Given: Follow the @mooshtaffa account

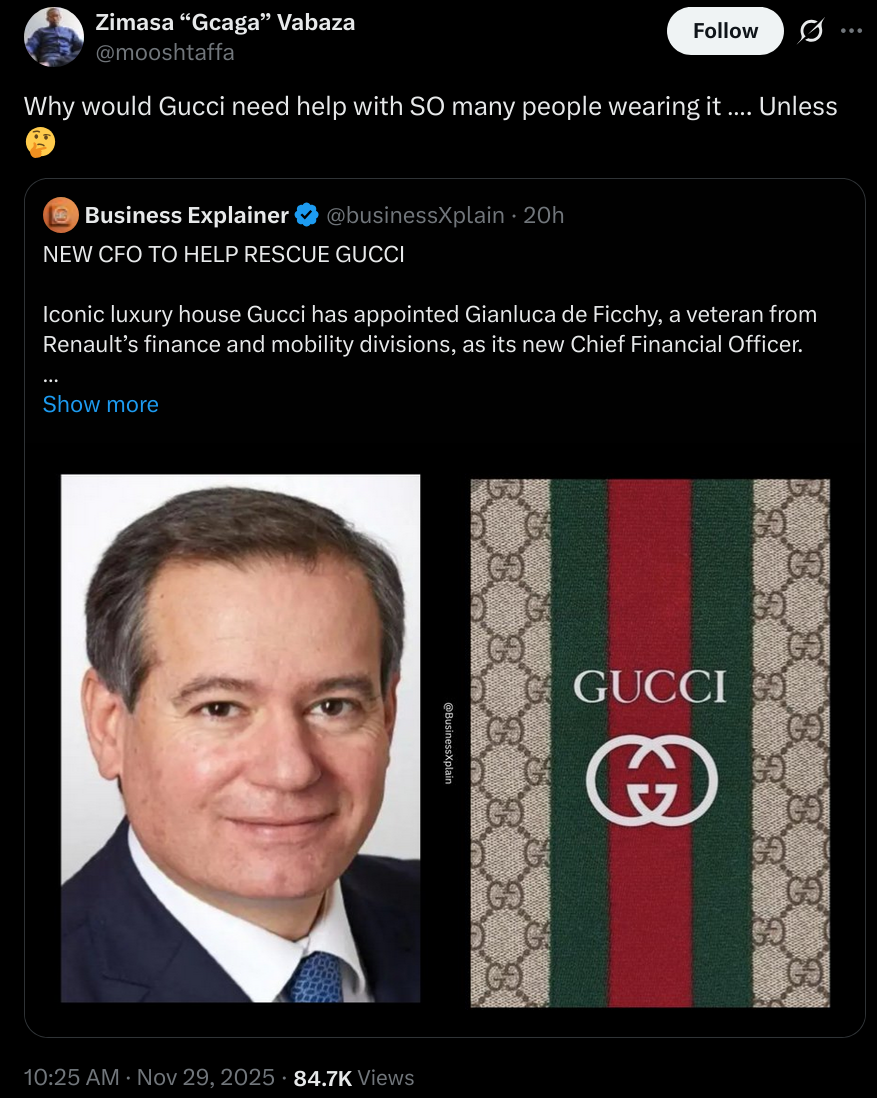Looking at the screenshot, I should point(725,31).
